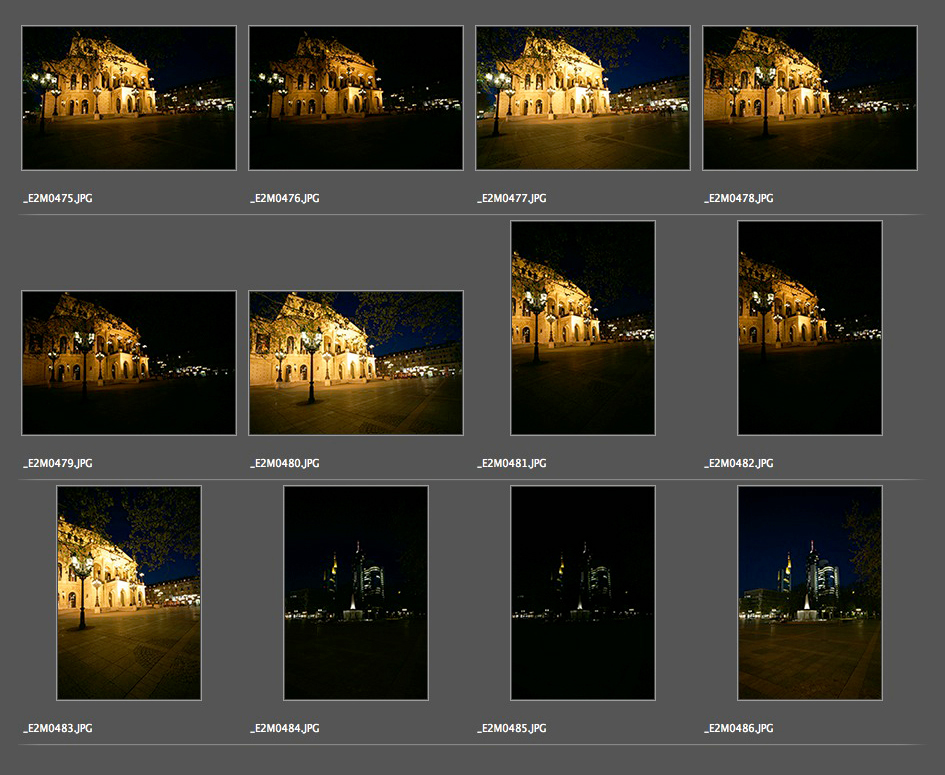The height and width of the screenshot is (775, 945).
Task: Click the filename label _E2M0486.JPG
Action: (739, 729)
